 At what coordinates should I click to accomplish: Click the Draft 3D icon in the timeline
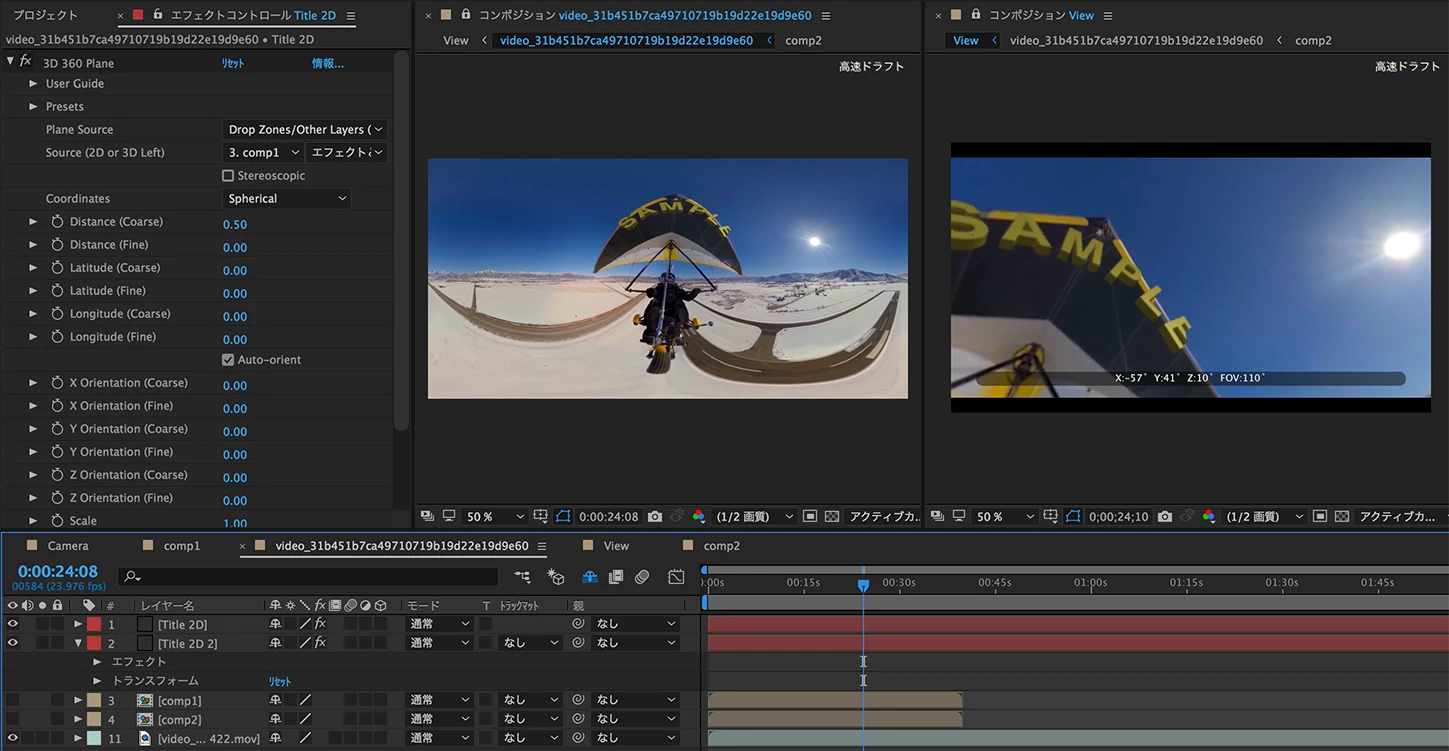[x=556, y=577]
